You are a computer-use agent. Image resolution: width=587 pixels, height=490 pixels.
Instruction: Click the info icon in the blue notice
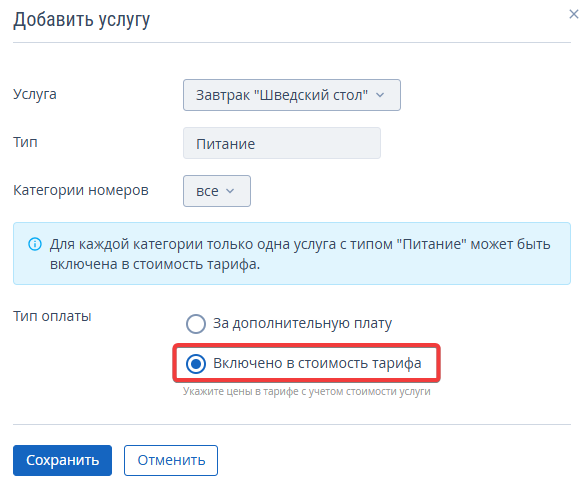coord(35,244)
